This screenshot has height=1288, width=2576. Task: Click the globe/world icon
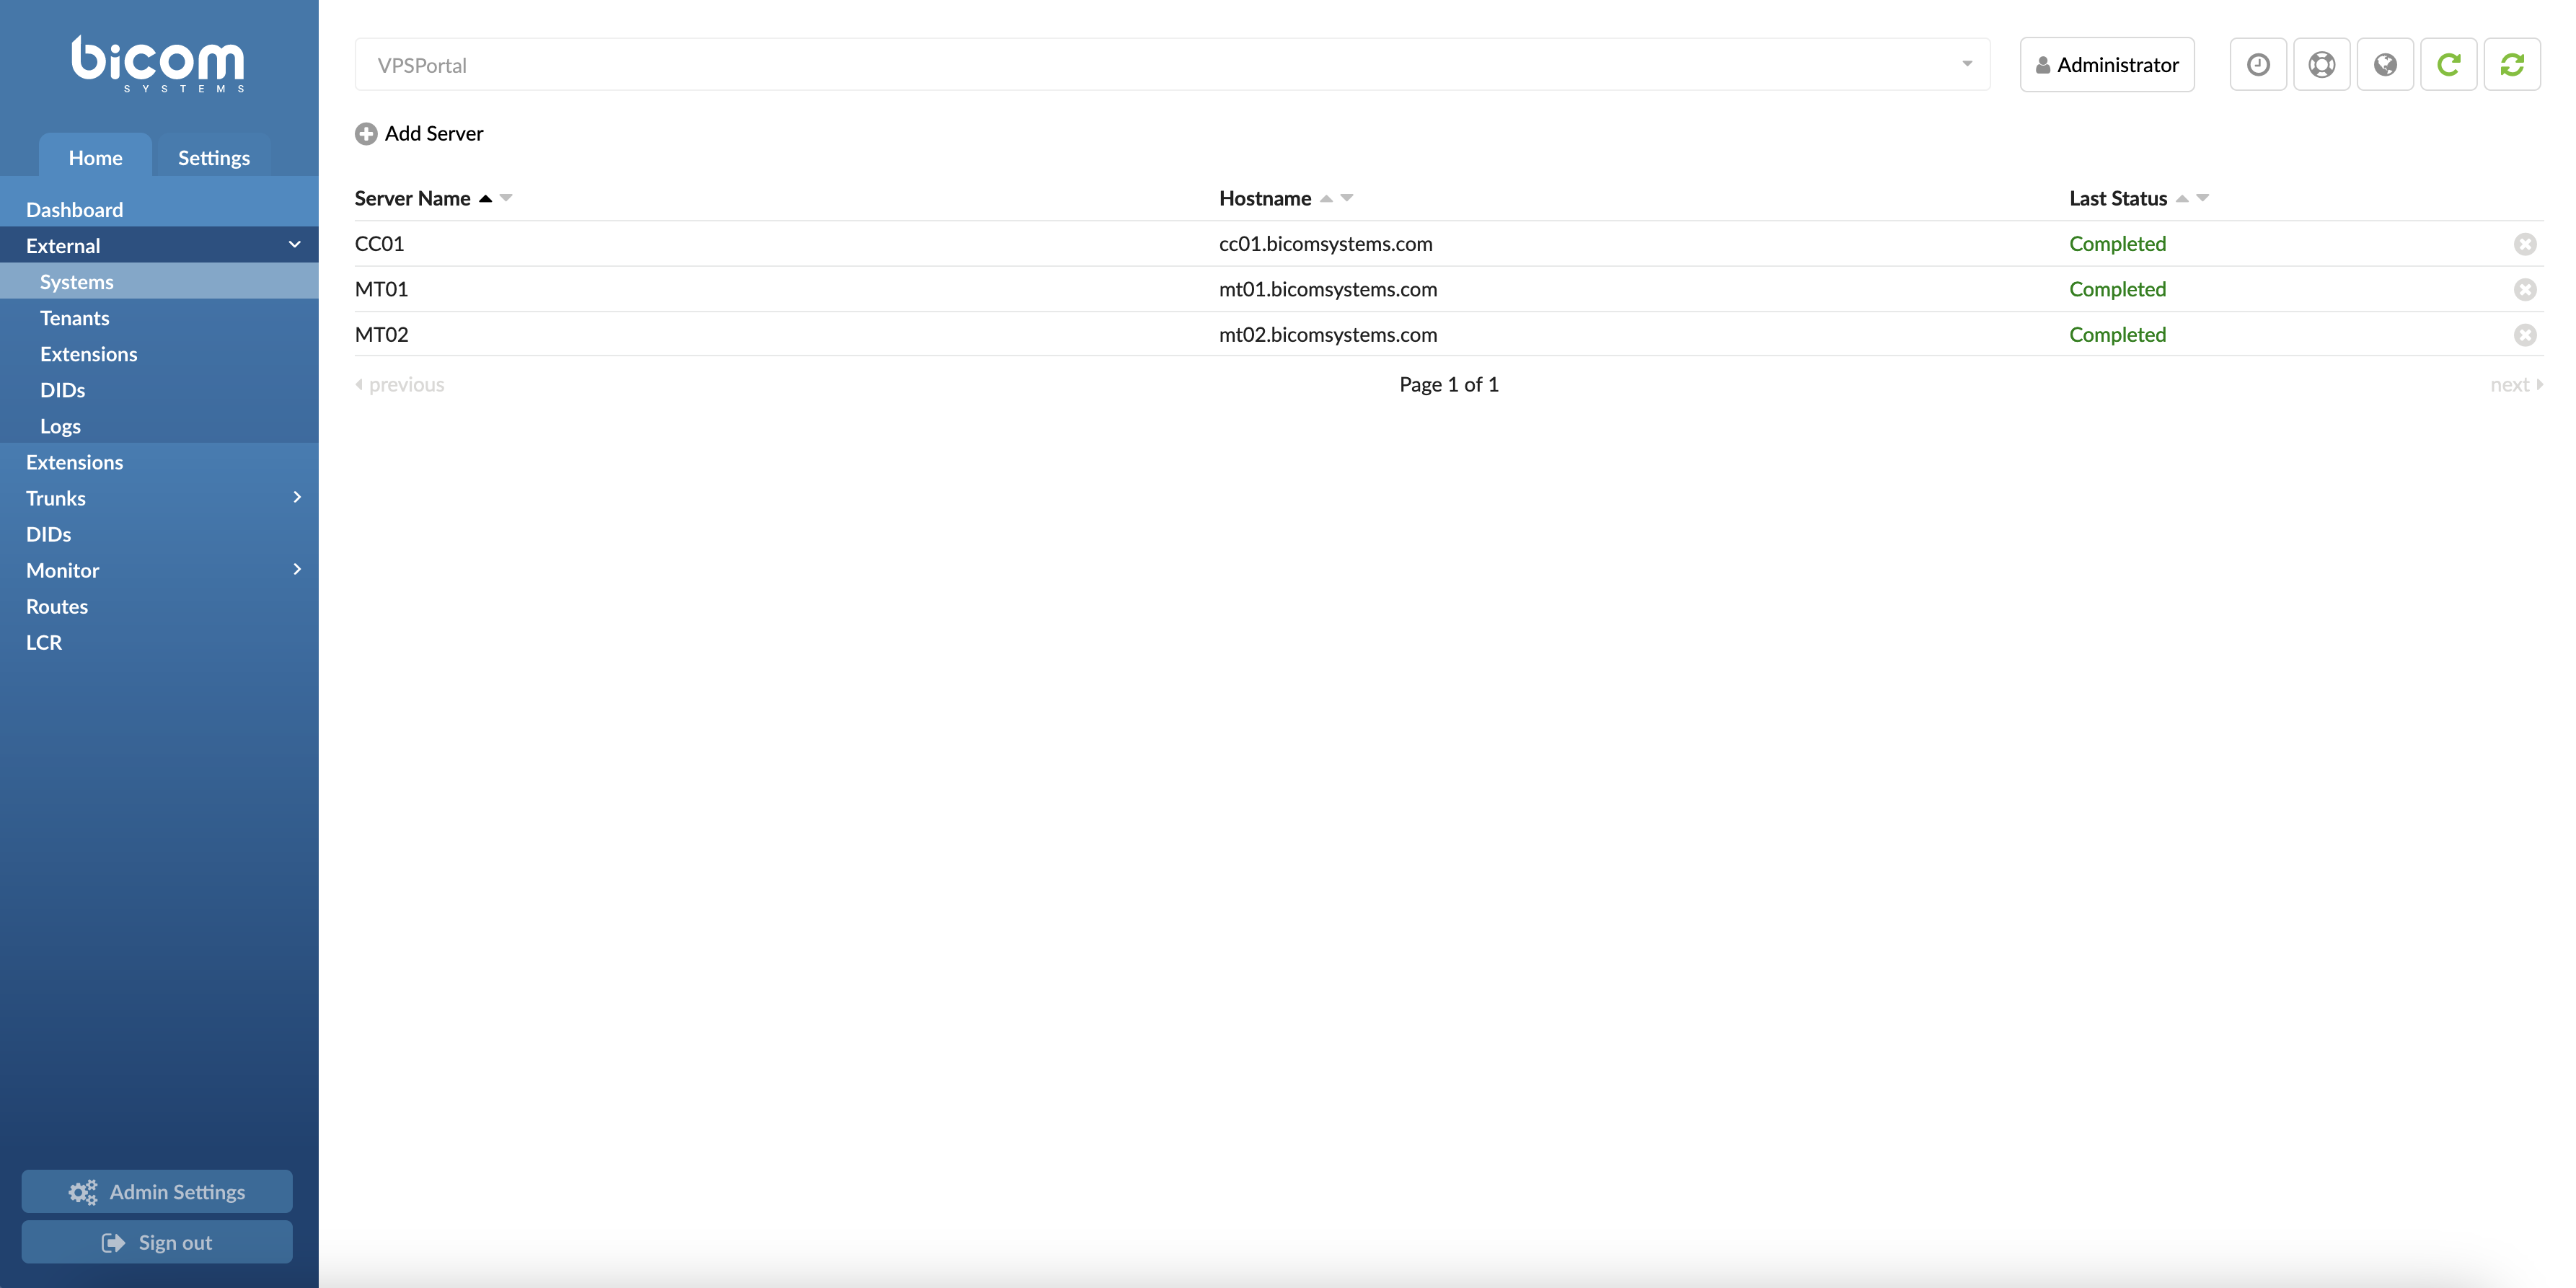(x=2386, y=64)
